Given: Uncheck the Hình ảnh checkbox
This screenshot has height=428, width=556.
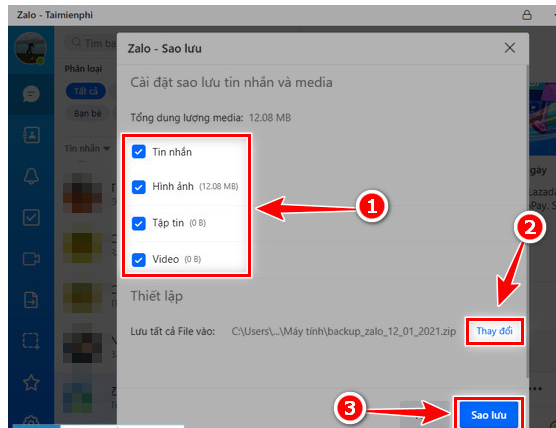Looking at the screenshot, I should (x=139, y=187).
